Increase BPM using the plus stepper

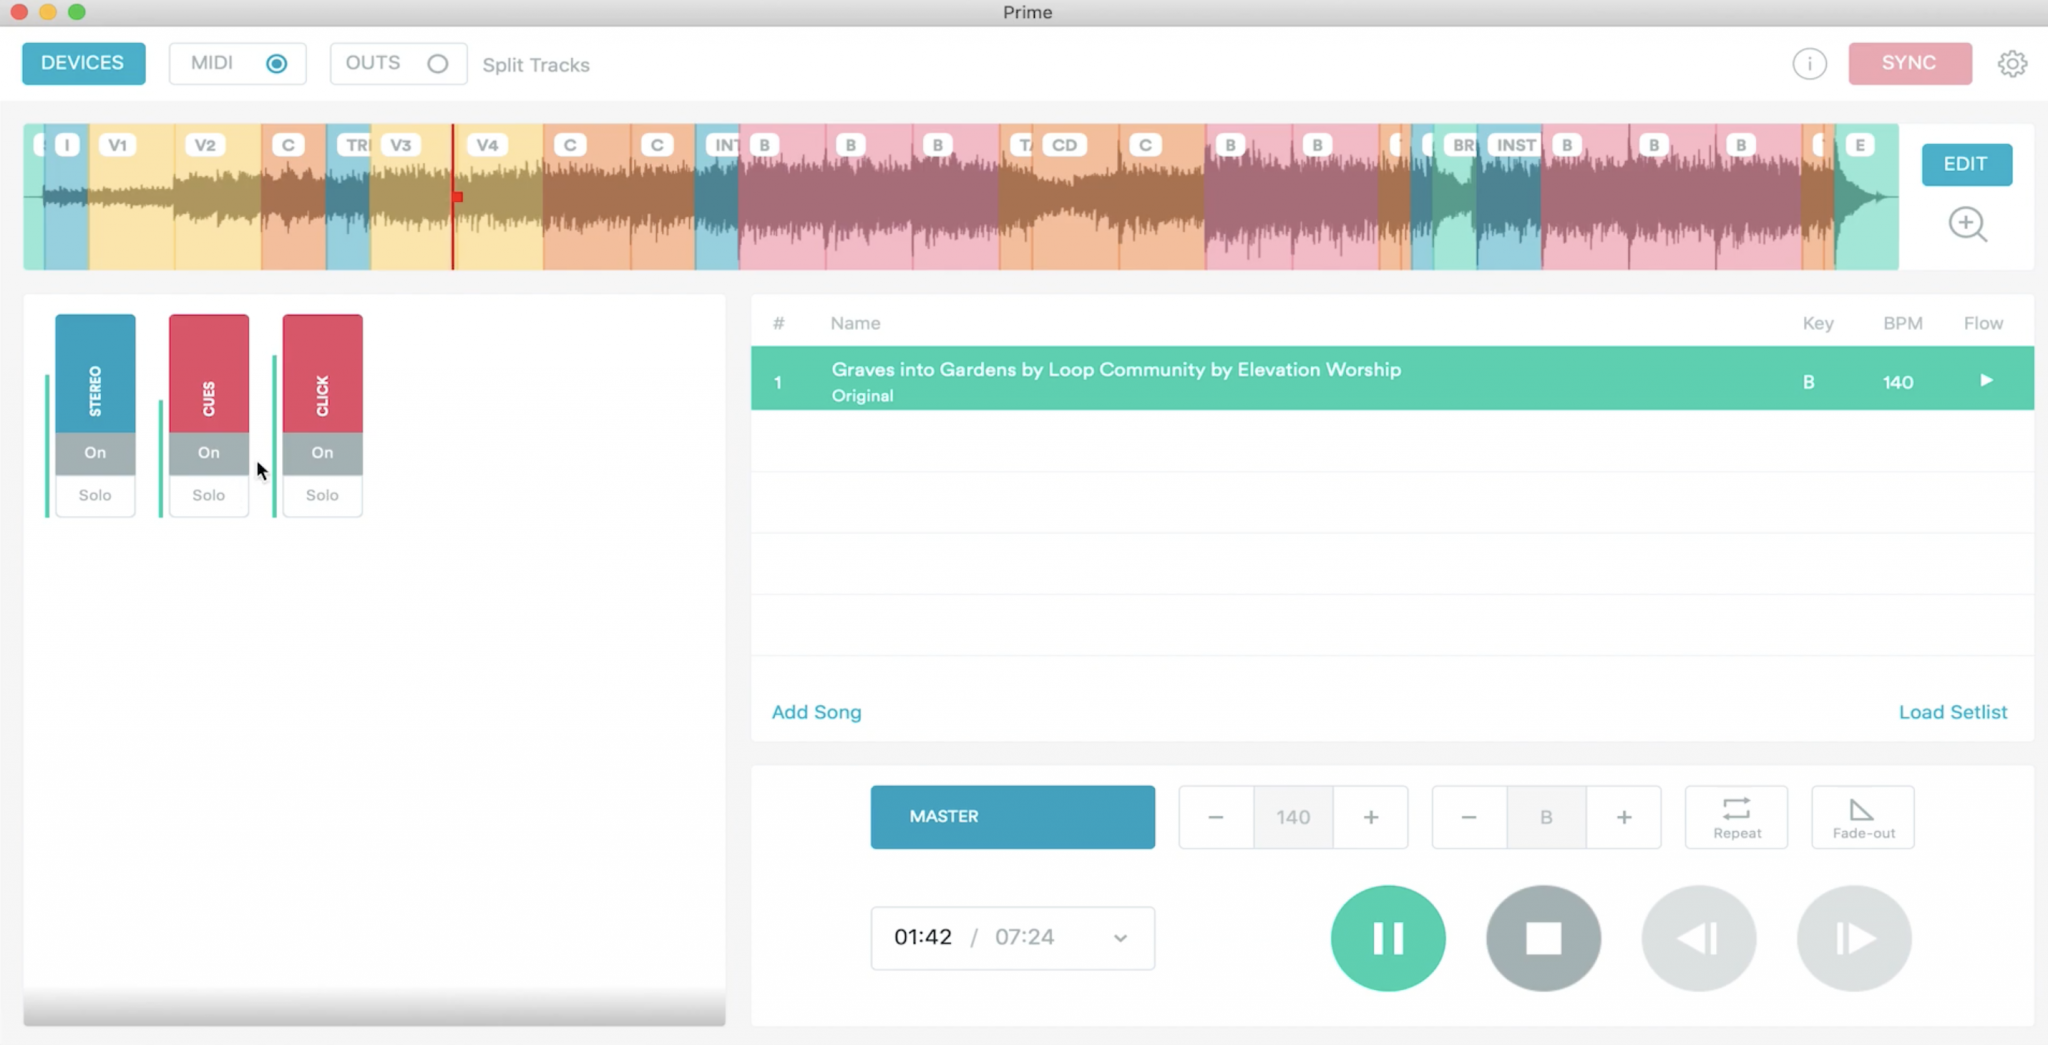[1370, 816]
